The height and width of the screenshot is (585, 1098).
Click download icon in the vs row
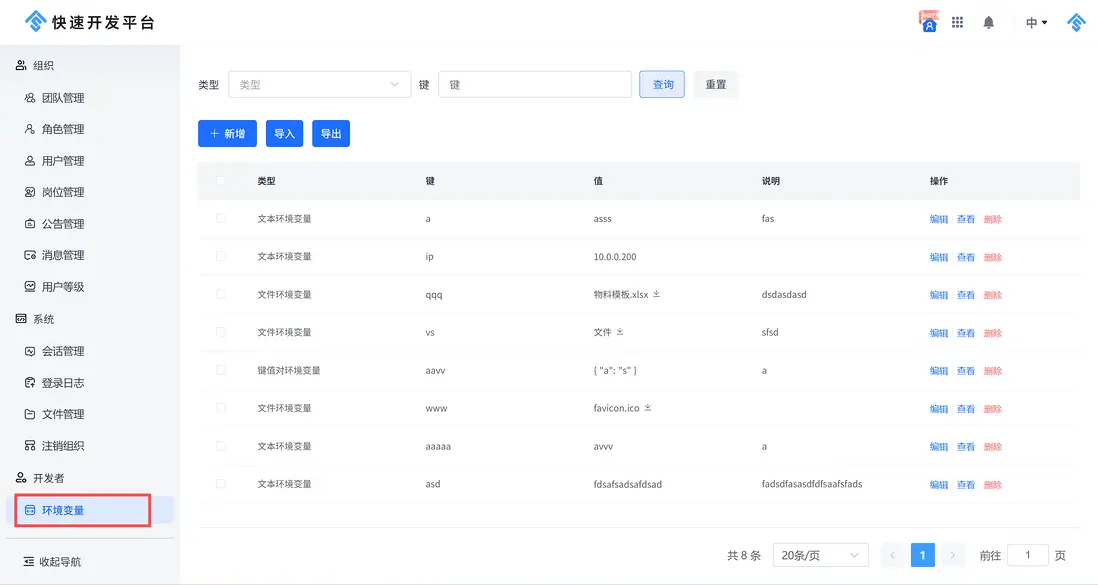tap(620, 332)
